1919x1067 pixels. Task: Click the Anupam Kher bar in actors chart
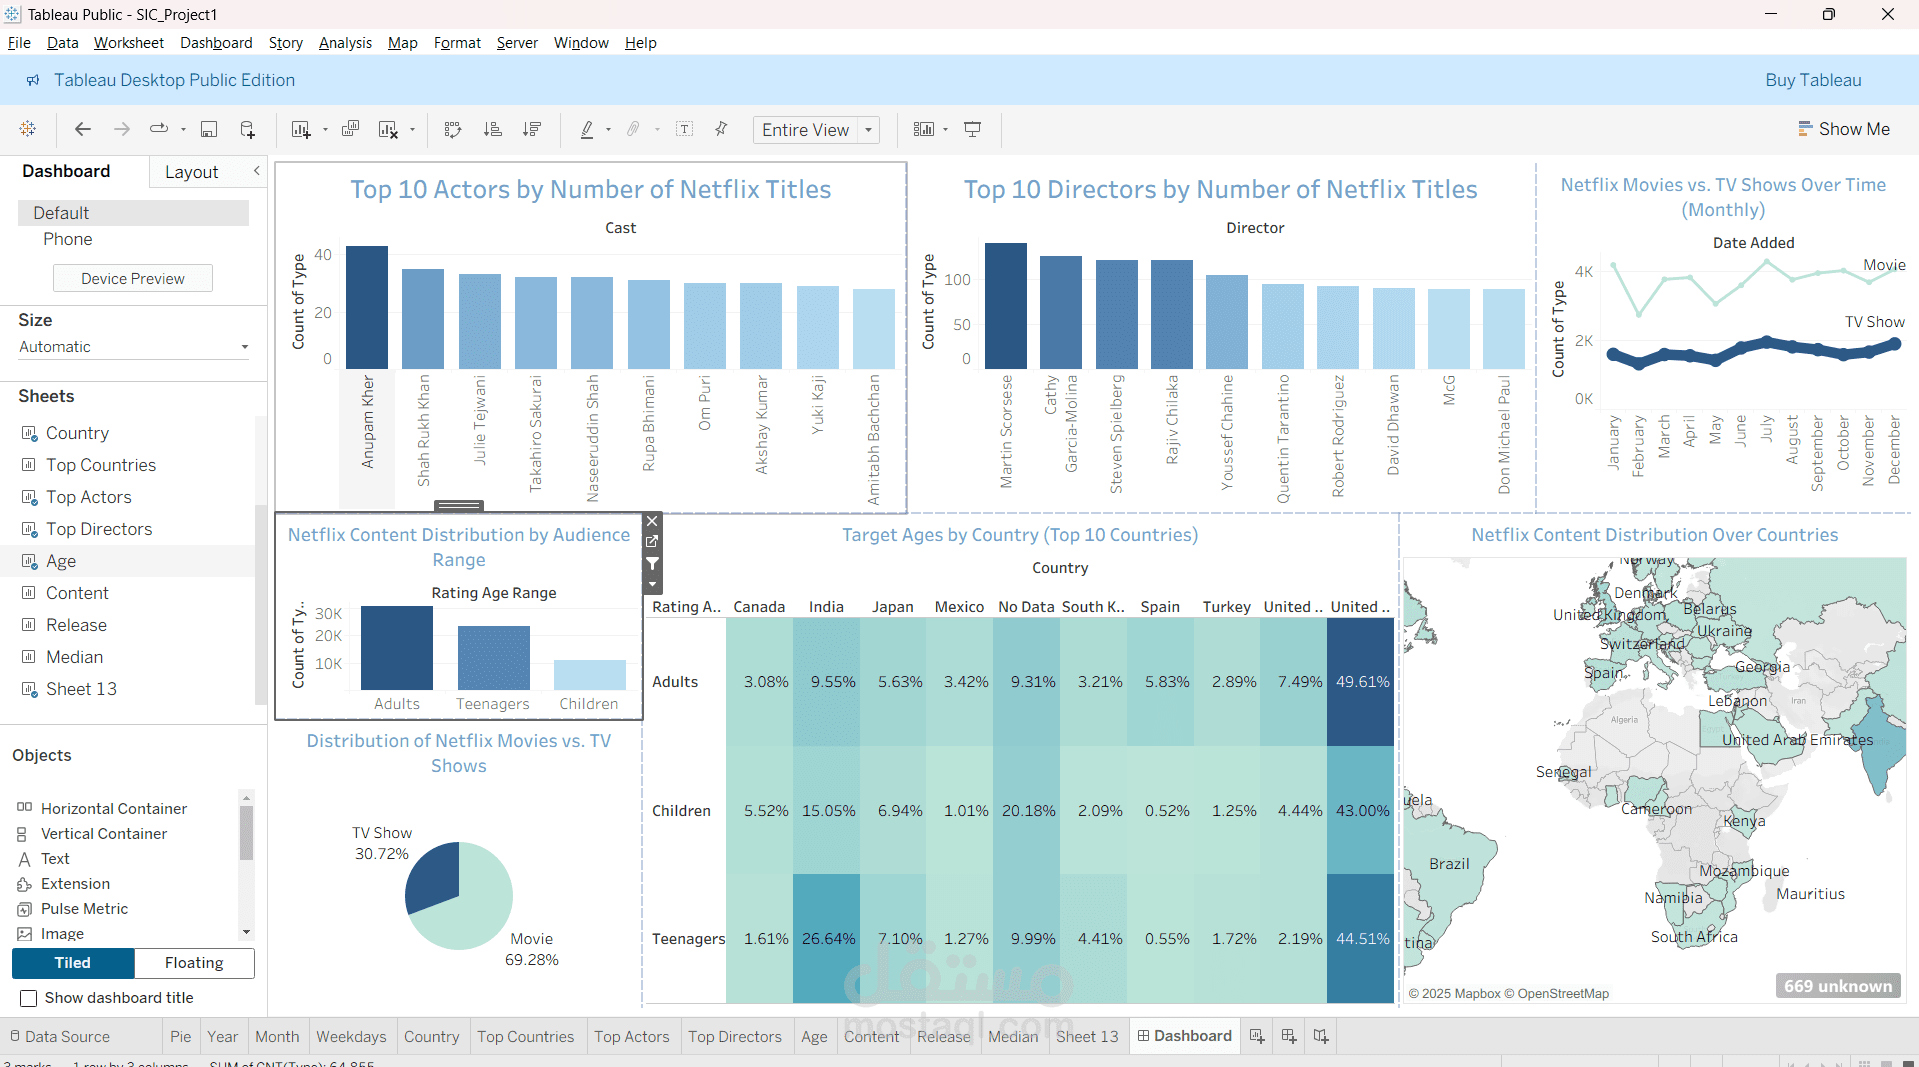367,308
